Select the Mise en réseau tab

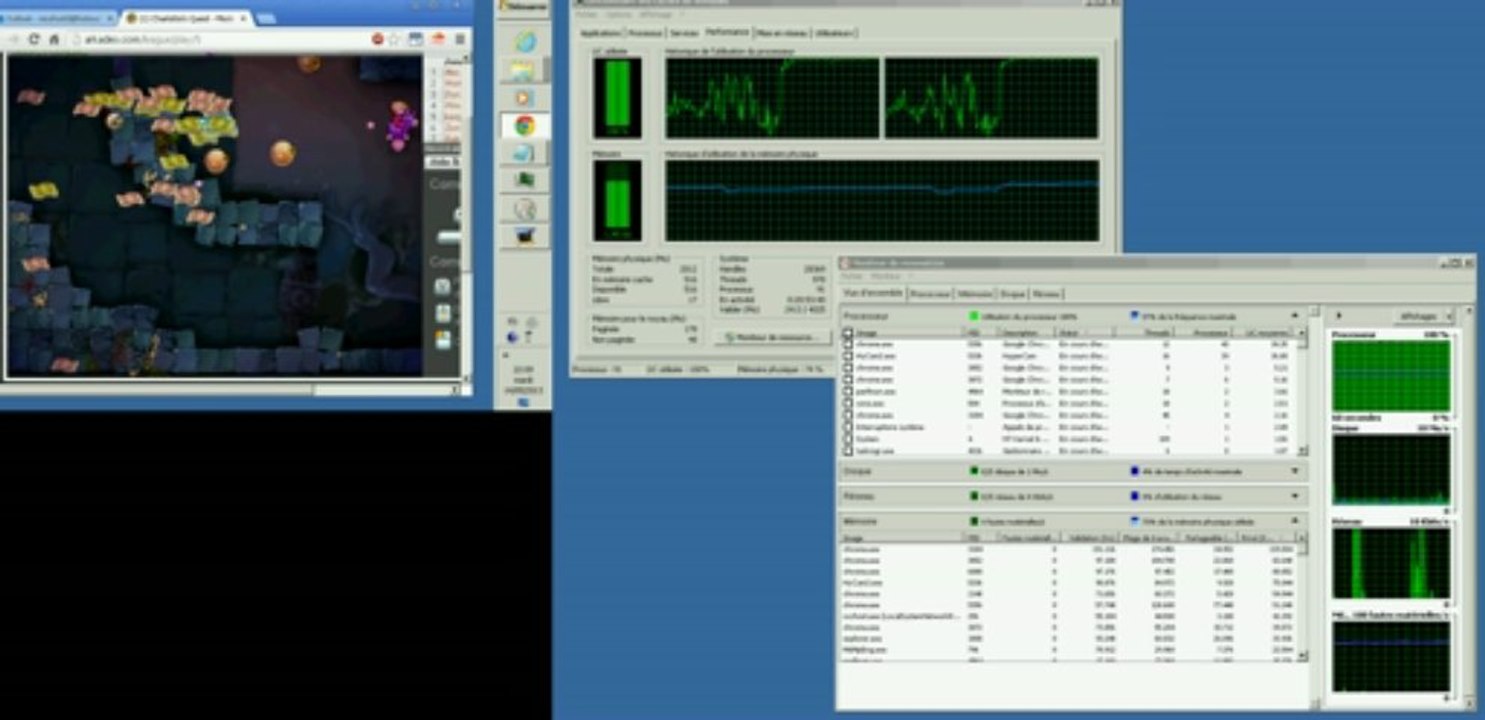click(783, 33)
